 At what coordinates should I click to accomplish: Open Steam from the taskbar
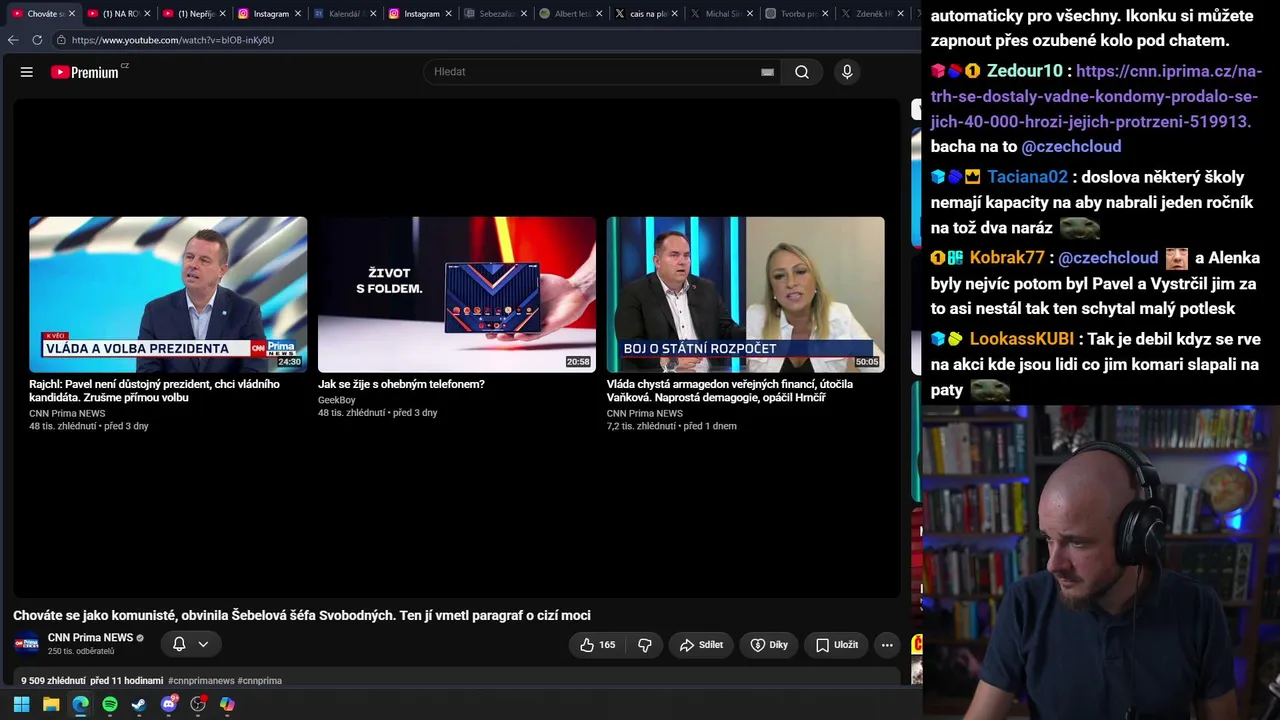139,704
